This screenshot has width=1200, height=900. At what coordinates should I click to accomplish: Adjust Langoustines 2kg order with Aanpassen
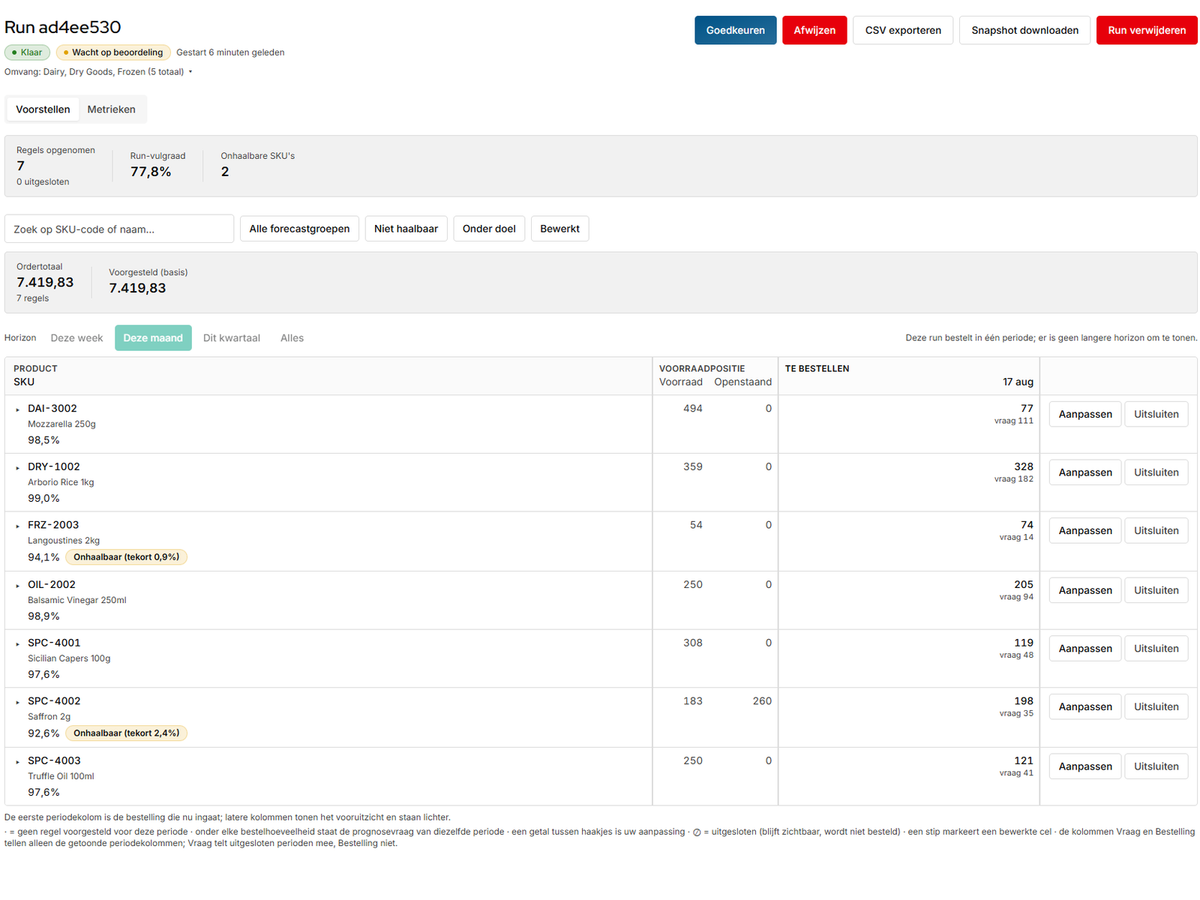(1085, 531)
